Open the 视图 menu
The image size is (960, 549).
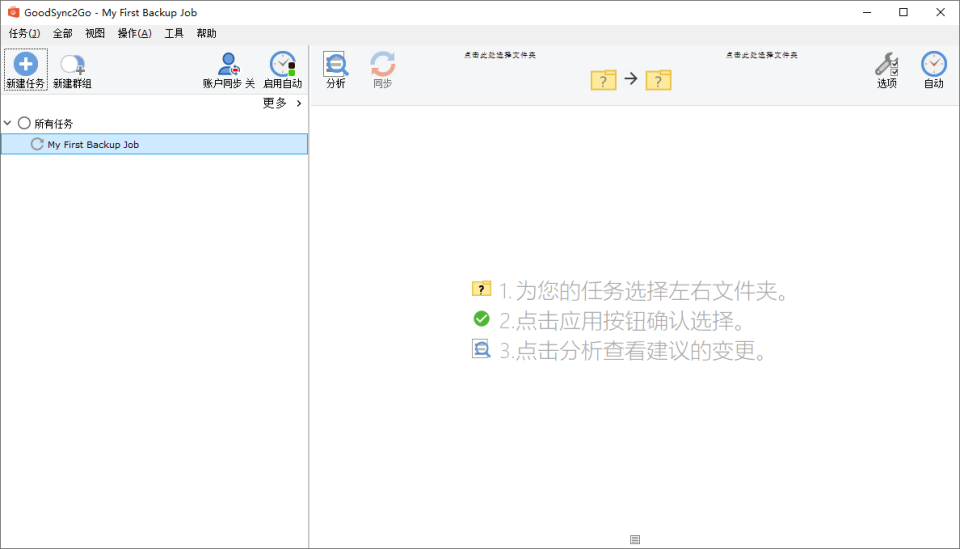coord(95,33)
